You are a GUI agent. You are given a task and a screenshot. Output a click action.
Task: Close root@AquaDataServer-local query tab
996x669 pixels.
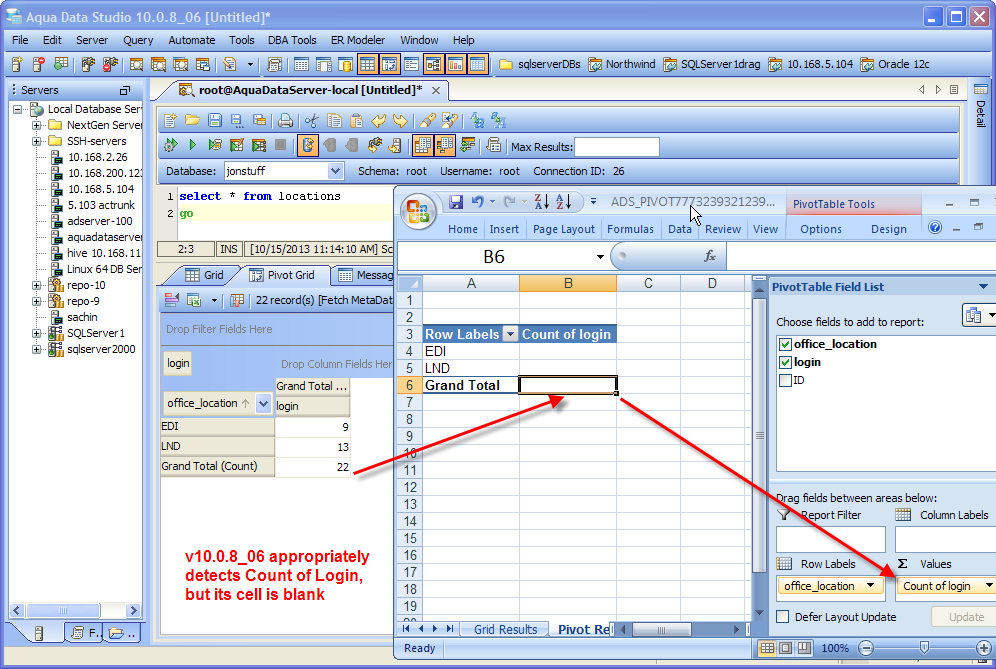436,91
